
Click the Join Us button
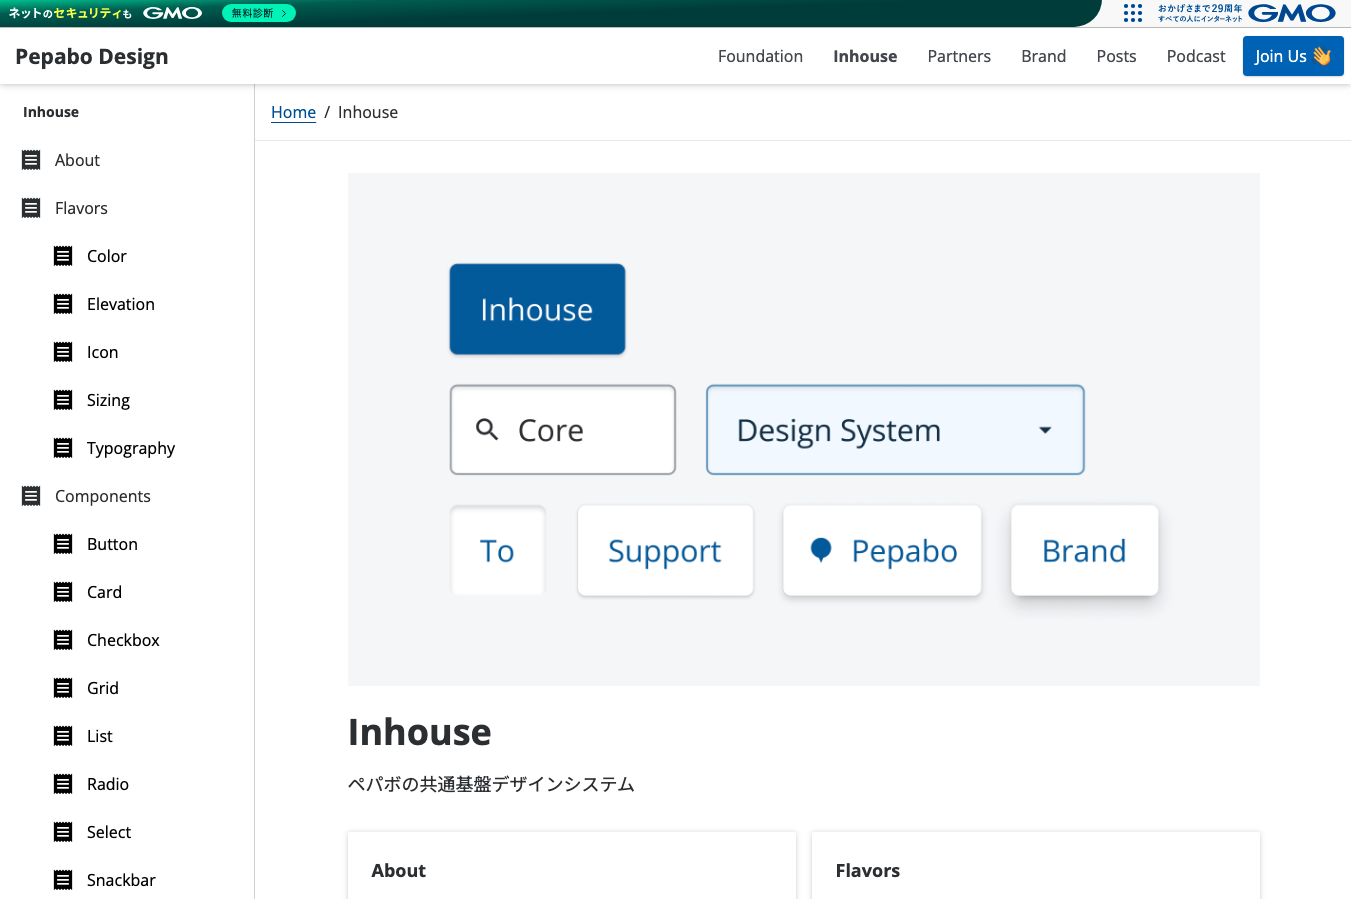pos(1292,56)
